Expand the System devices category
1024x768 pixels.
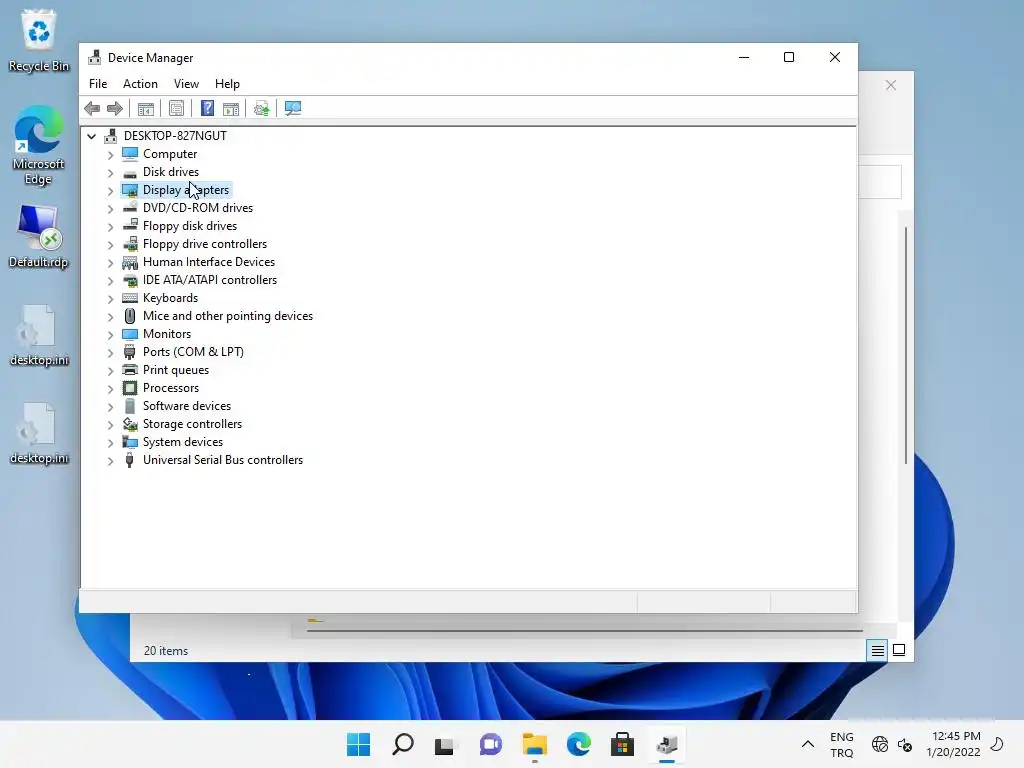point(110,443)
